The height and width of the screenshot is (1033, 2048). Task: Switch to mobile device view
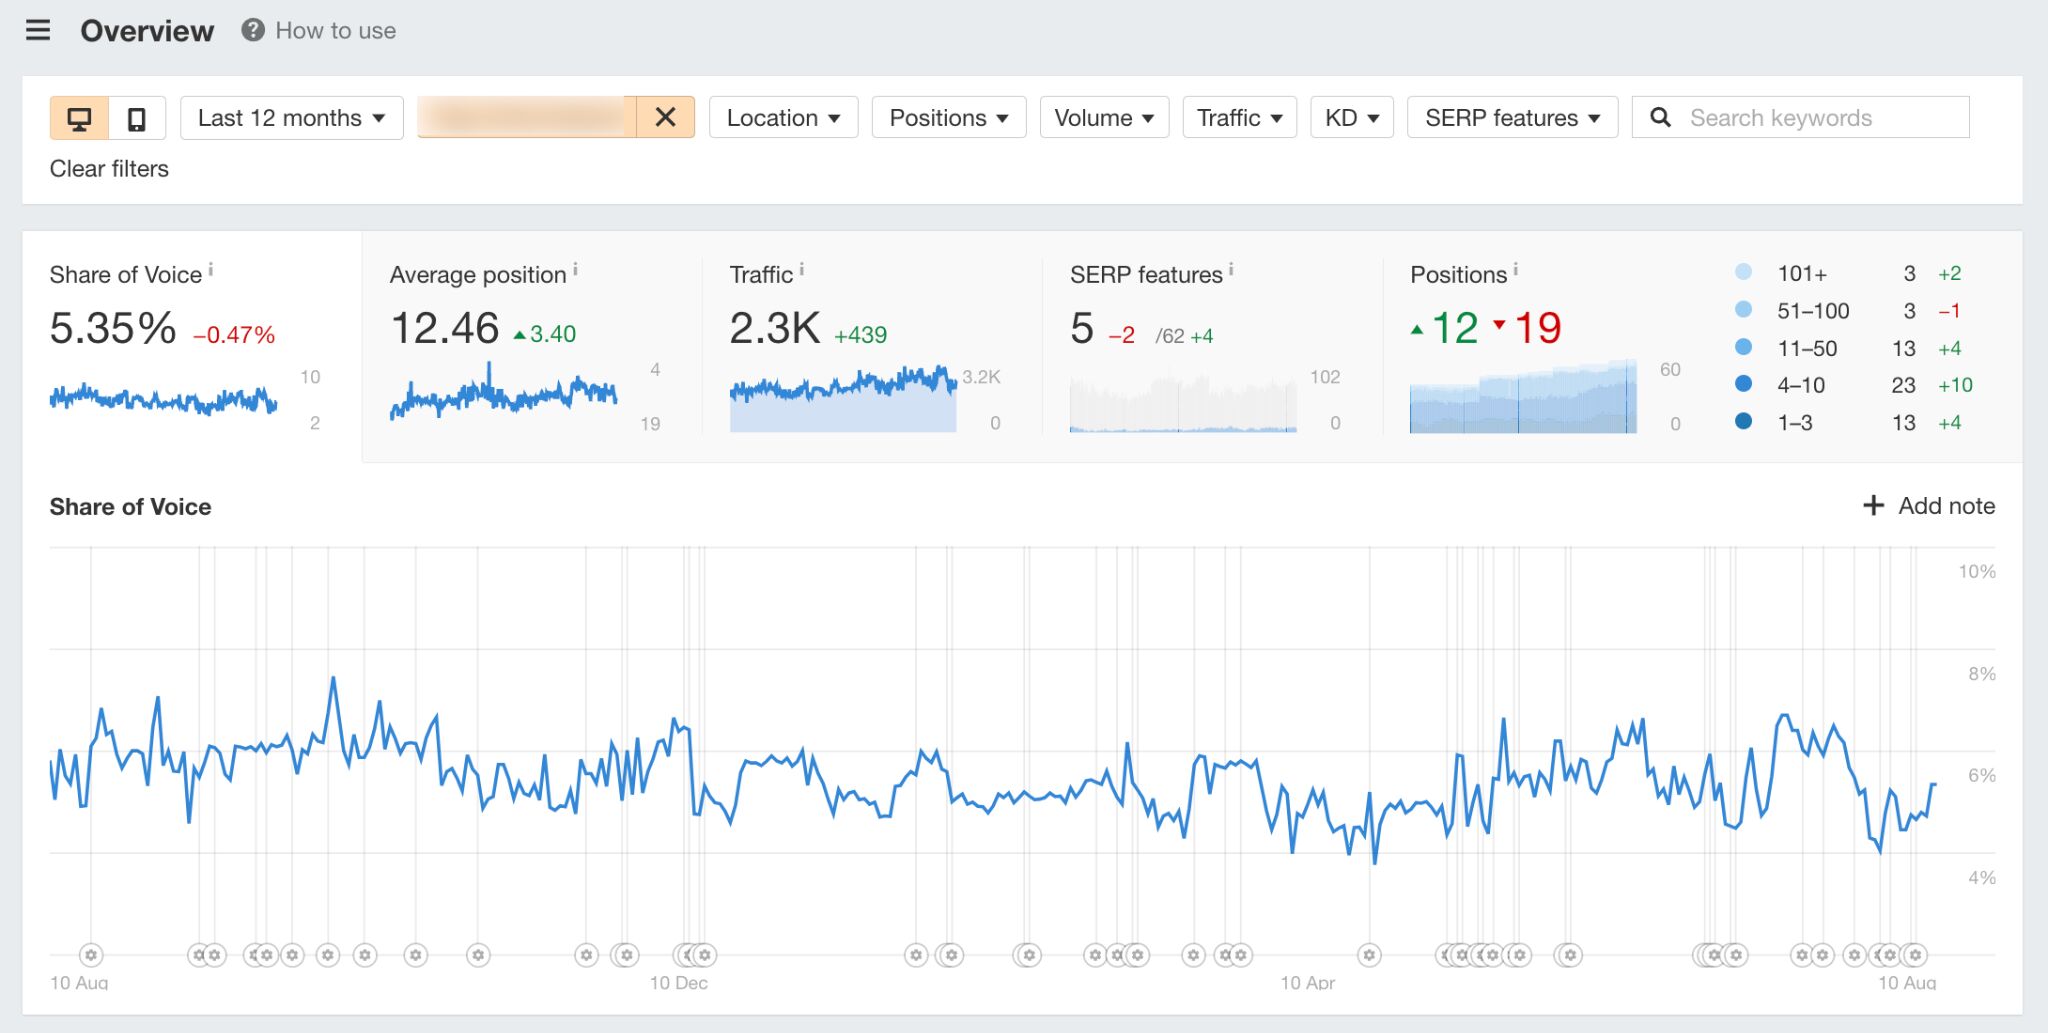click(136, 118)
